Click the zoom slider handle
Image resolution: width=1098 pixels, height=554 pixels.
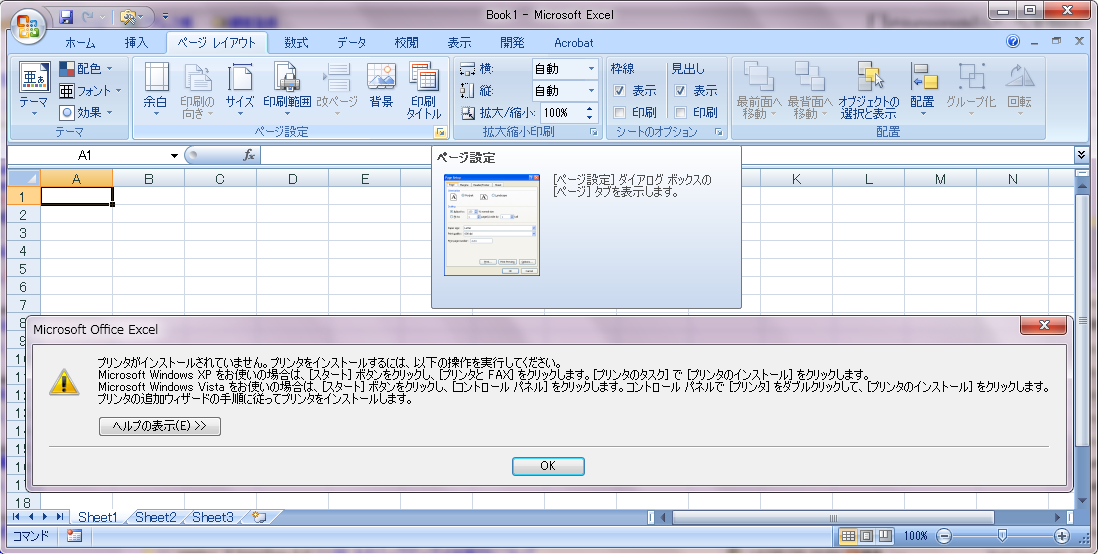pos(1002,536)
